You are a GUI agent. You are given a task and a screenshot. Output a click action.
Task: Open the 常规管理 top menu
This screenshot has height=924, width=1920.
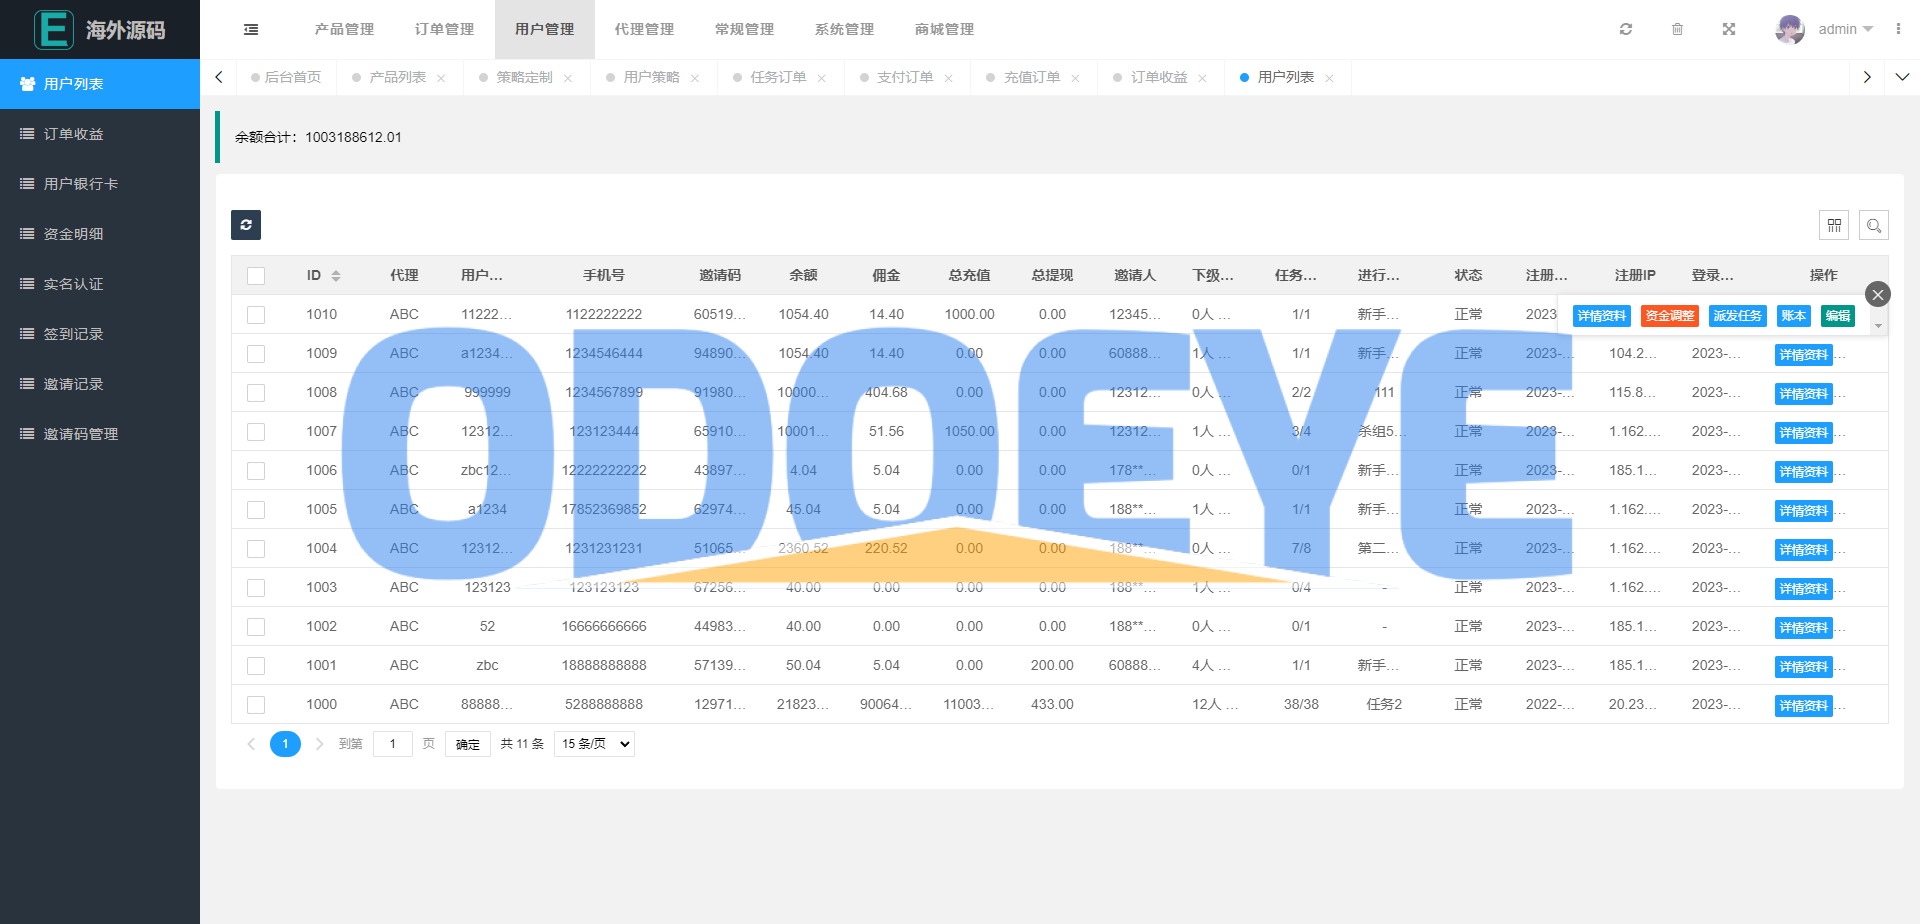pos(744,29)
